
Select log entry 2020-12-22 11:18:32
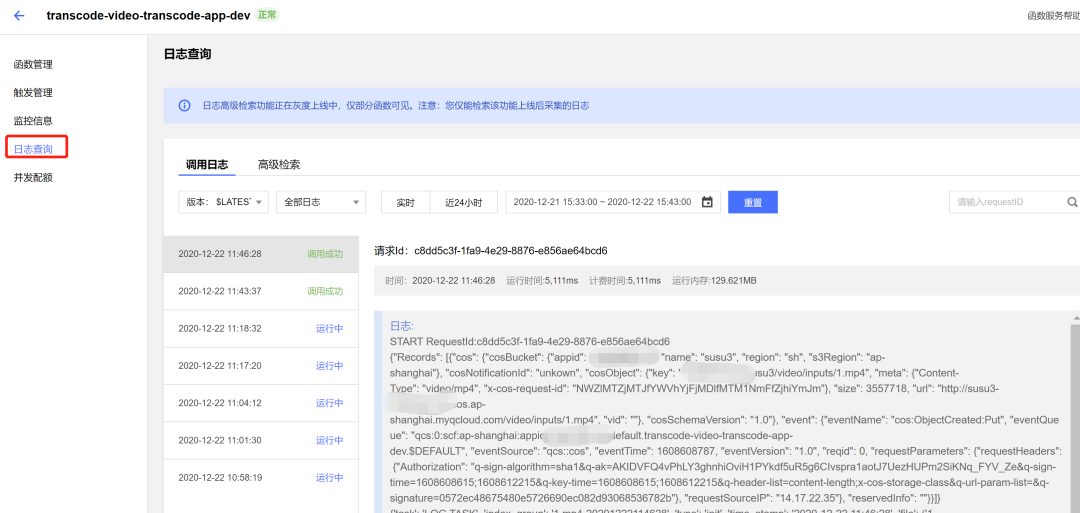click(260, 328)
